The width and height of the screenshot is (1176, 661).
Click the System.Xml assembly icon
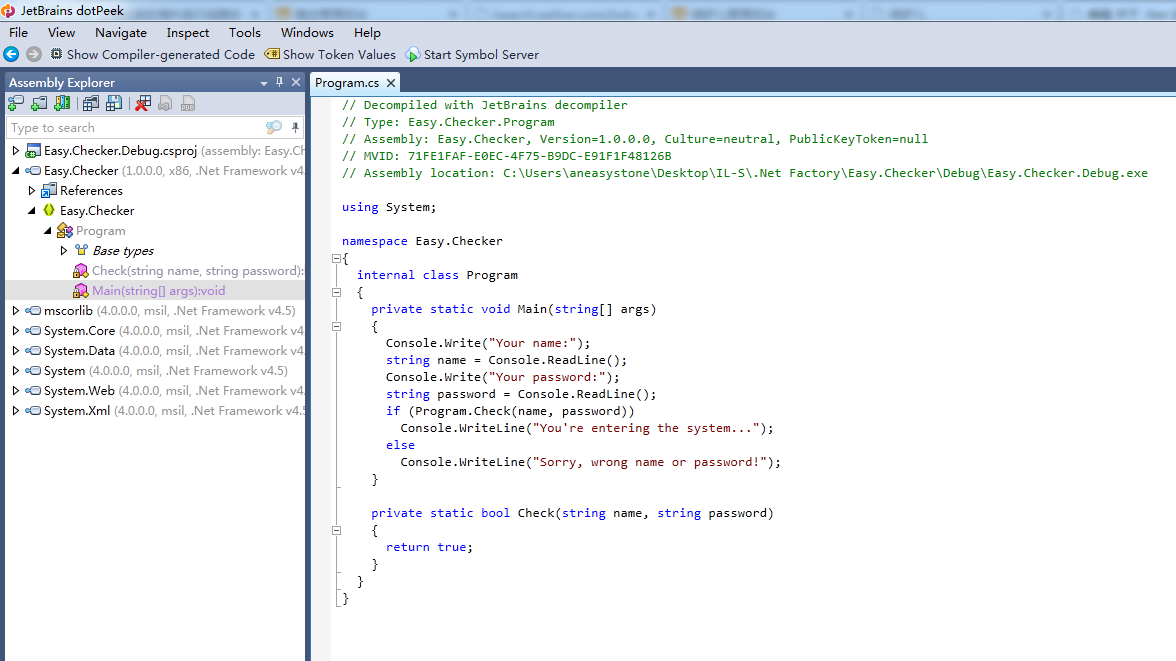point(33,410)
